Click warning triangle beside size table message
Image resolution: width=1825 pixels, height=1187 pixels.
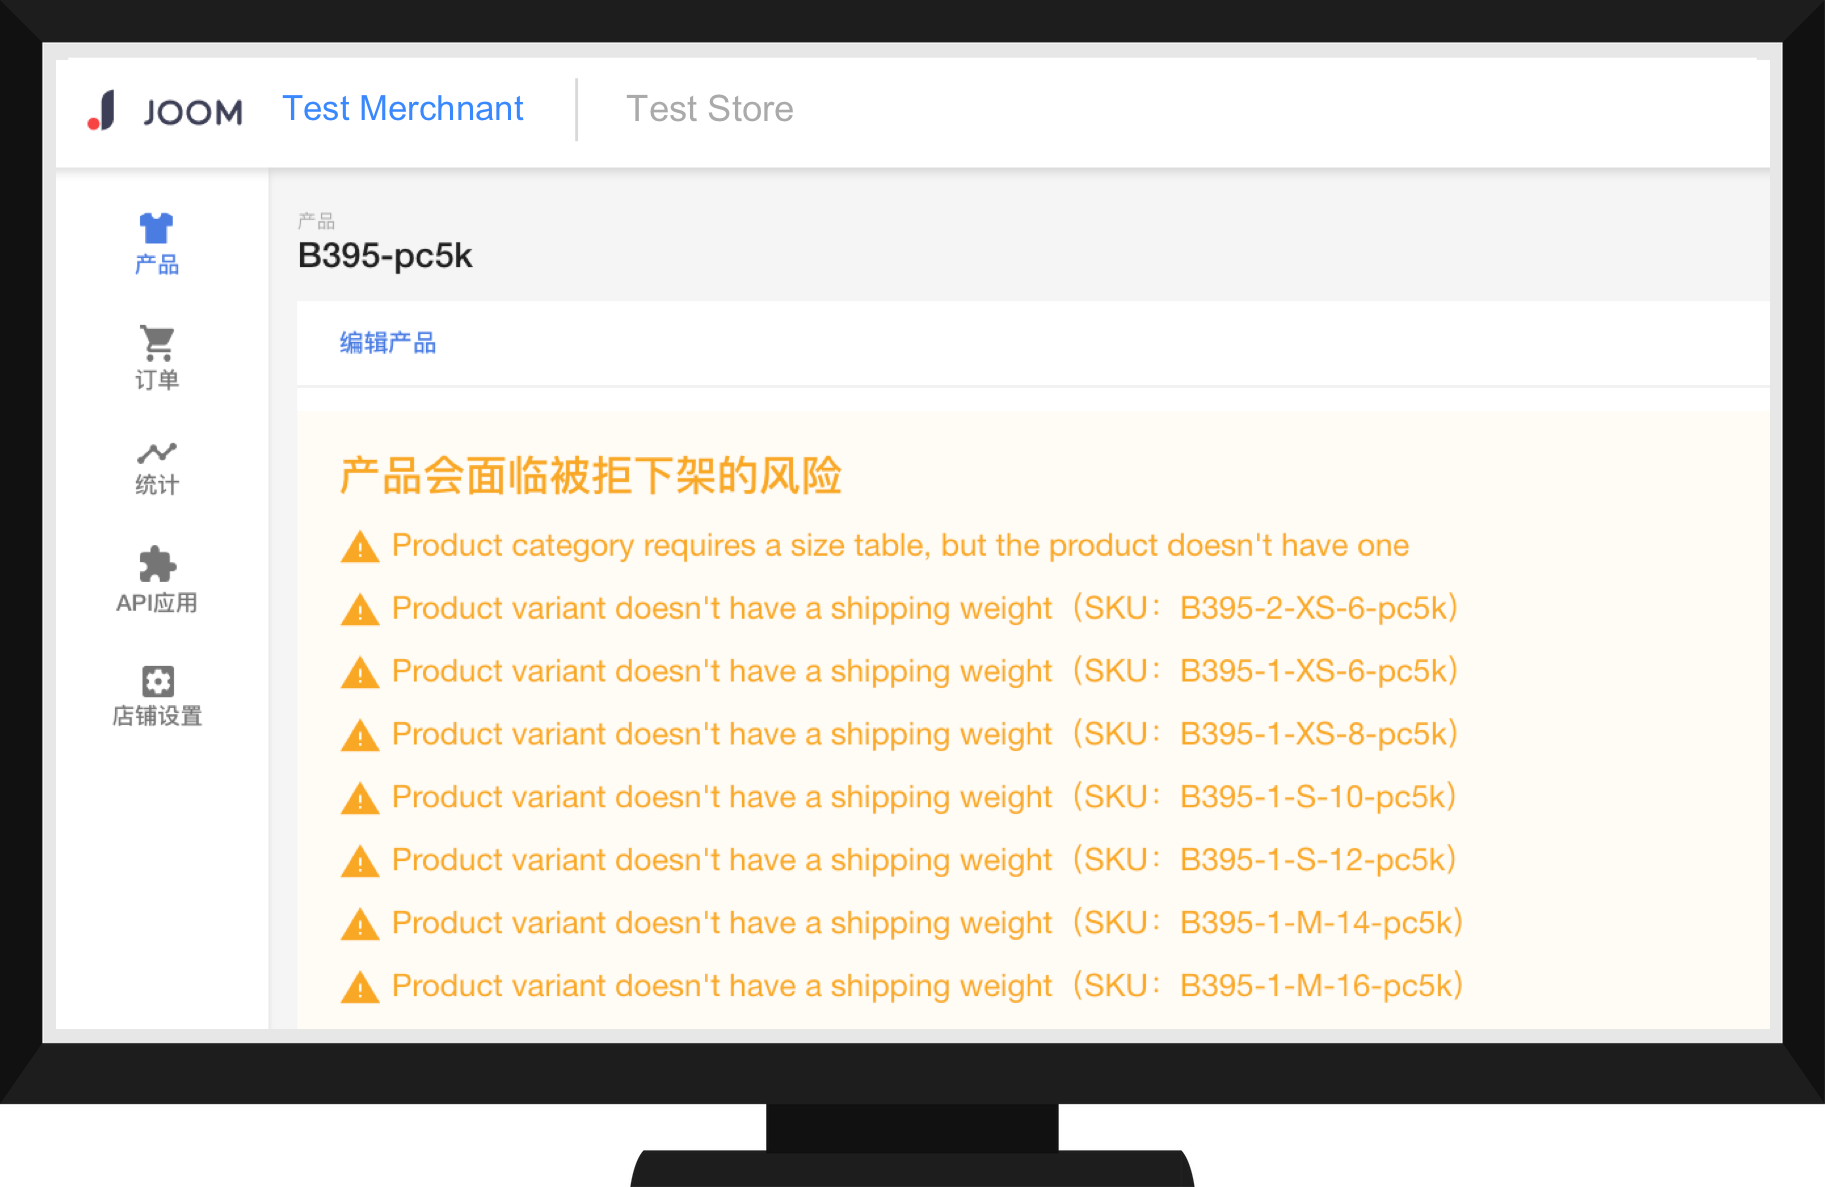(x=360, y=547)
